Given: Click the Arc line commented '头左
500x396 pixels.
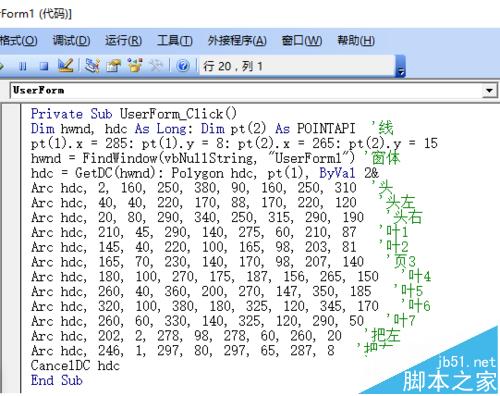Looking at the screenshot, I should (x=223, y=202).
